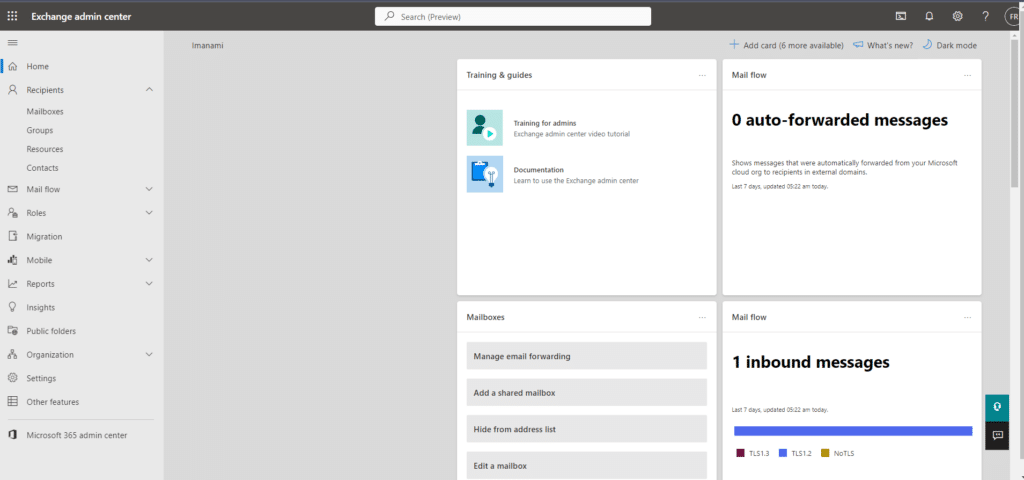The width and height of the screenshot is (1024, 480).
Task: Click Exchange admin center title
Action: point(81,16)
